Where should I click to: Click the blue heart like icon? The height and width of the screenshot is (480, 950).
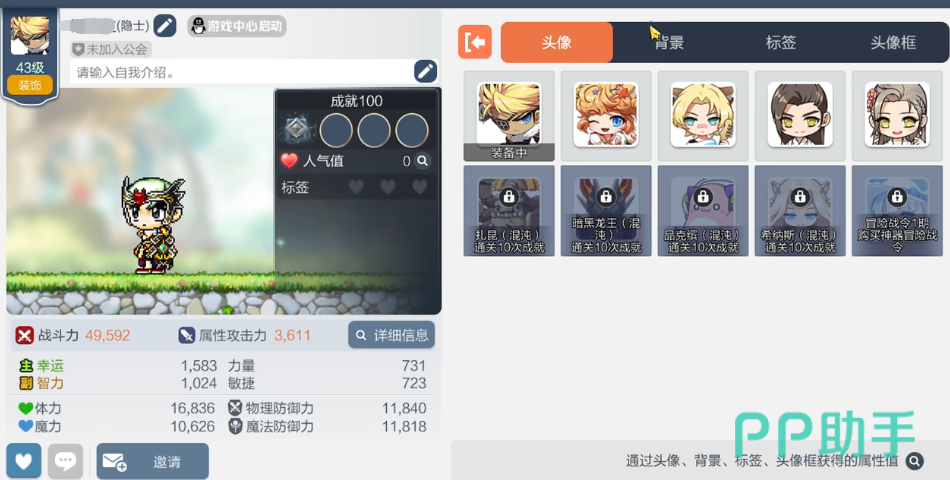(24, 461)
